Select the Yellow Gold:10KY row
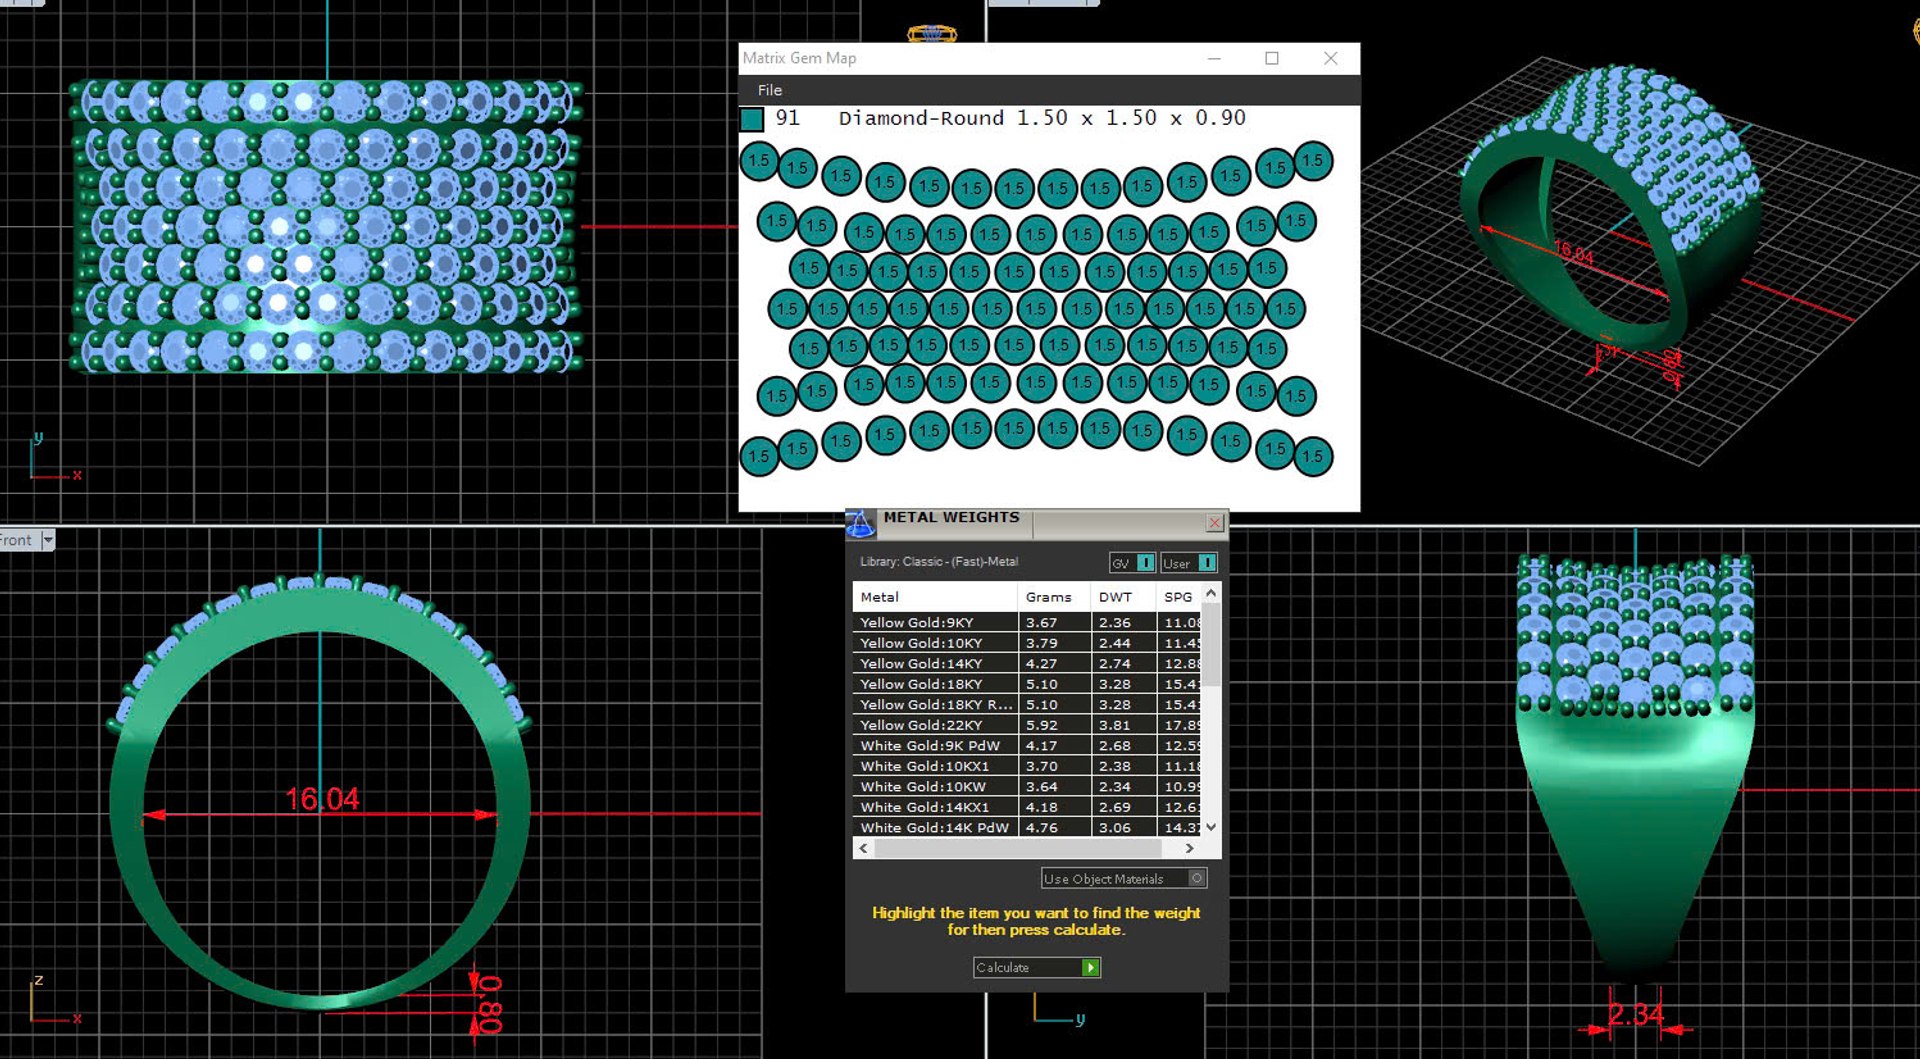1920x1059 pixels. 1027,643
